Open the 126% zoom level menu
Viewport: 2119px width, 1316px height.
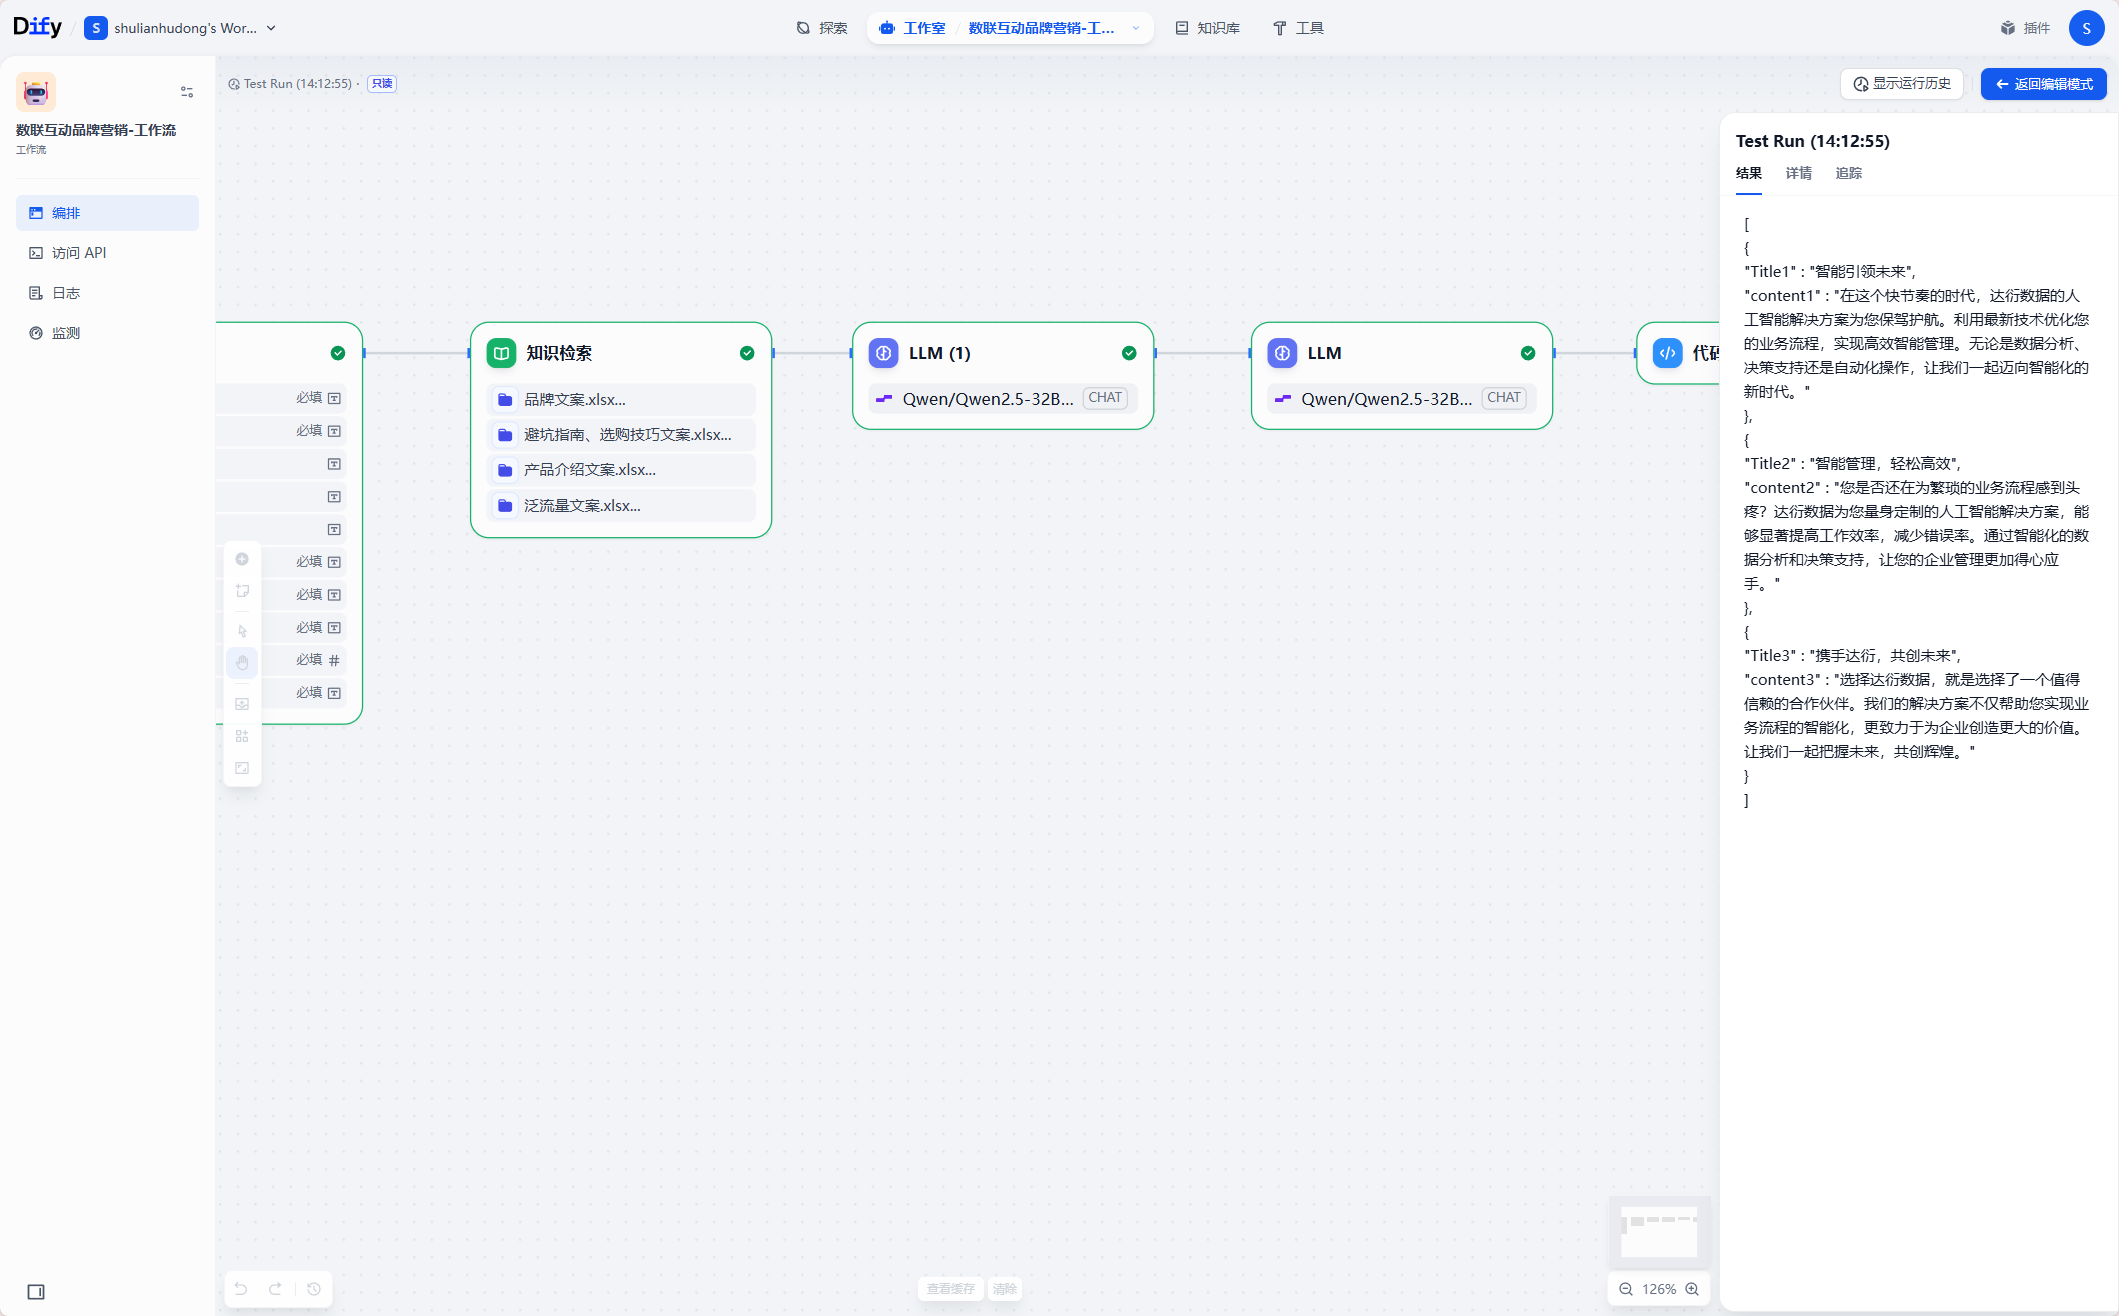coord(1659,1289)
